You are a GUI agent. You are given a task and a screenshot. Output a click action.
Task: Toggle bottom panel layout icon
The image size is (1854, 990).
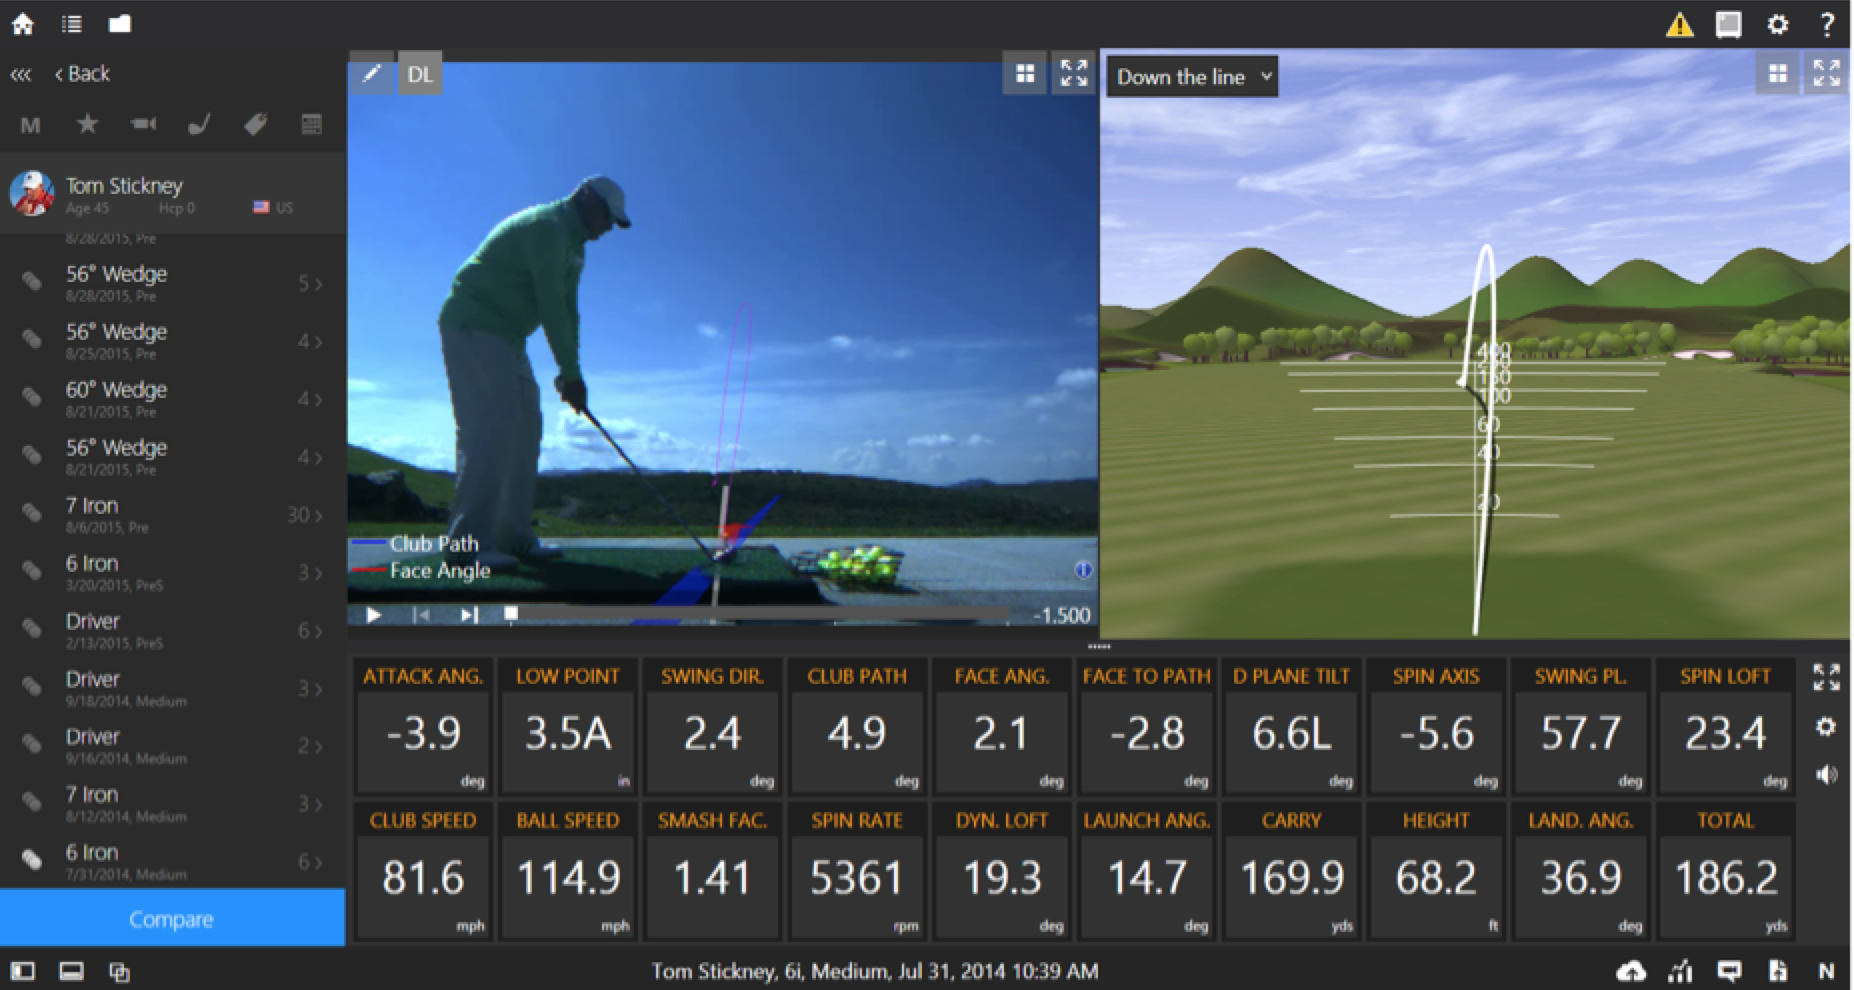[71, 971]
